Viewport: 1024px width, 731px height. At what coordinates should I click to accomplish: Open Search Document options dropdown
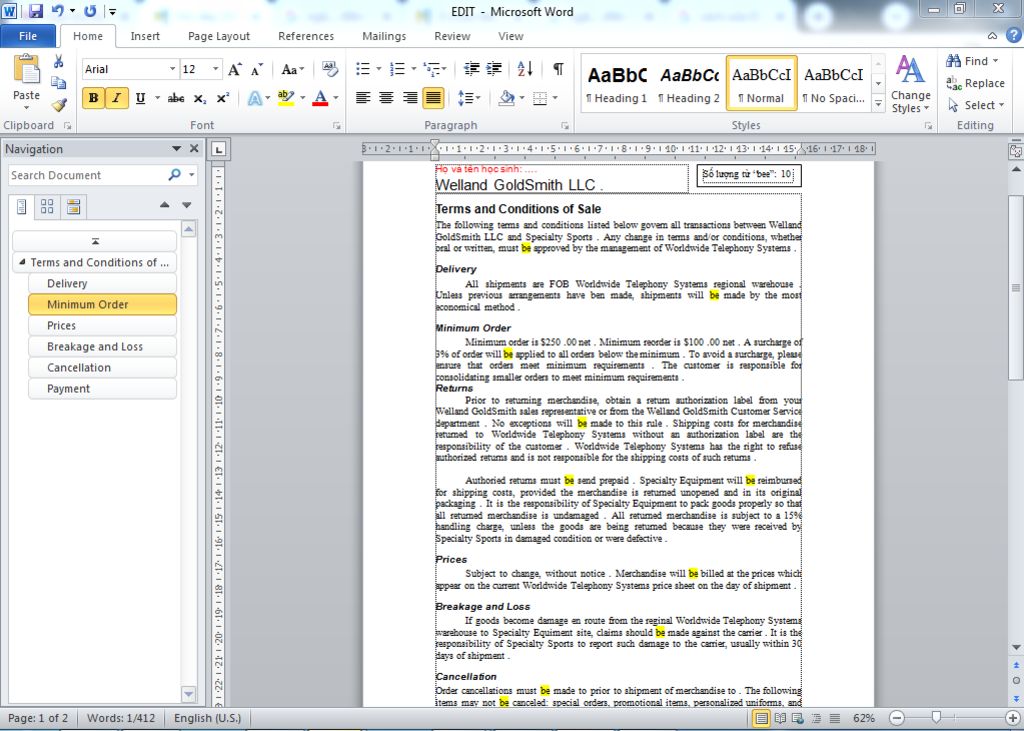(x=192, y=175)
